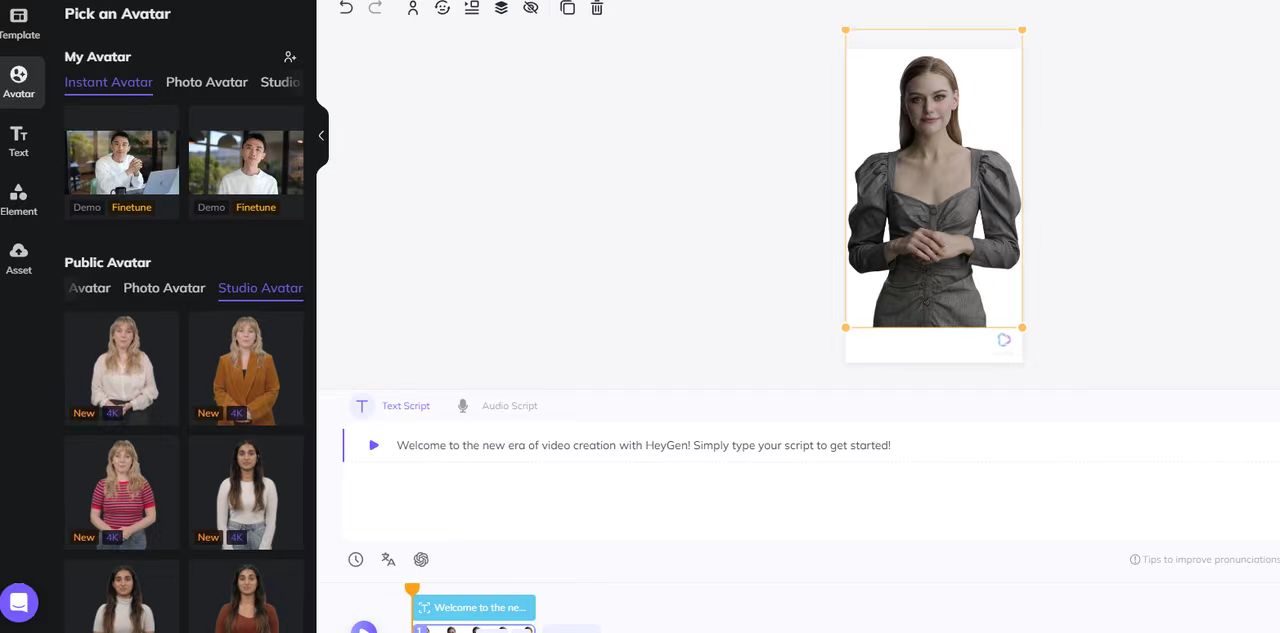Click the clock pause-timing icon below the script
This screenshot has width=1280, height=633.
356,560
